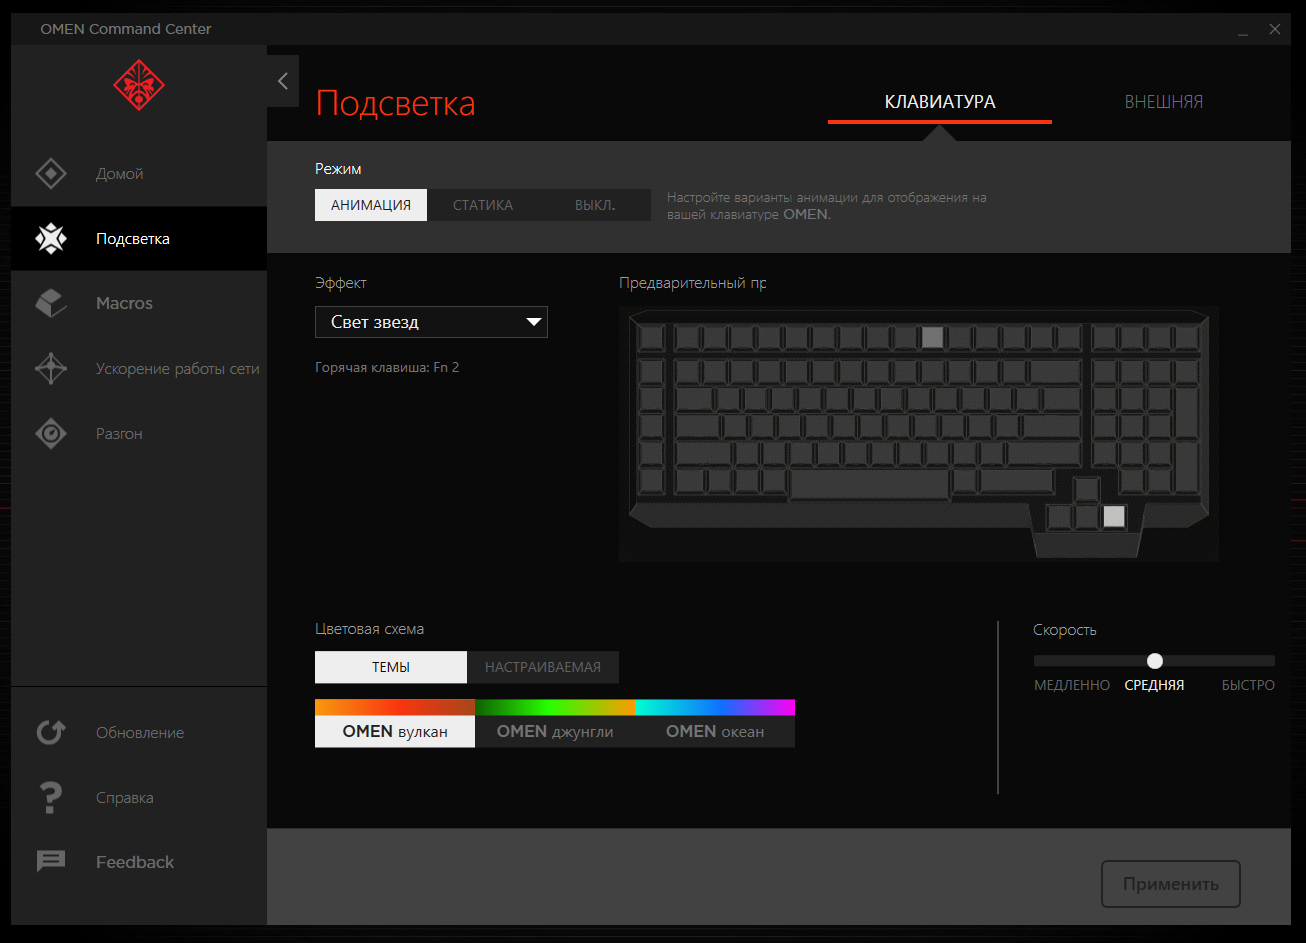Click the Горячая клавиша: Fn 2 text

(x=387, y=367)
